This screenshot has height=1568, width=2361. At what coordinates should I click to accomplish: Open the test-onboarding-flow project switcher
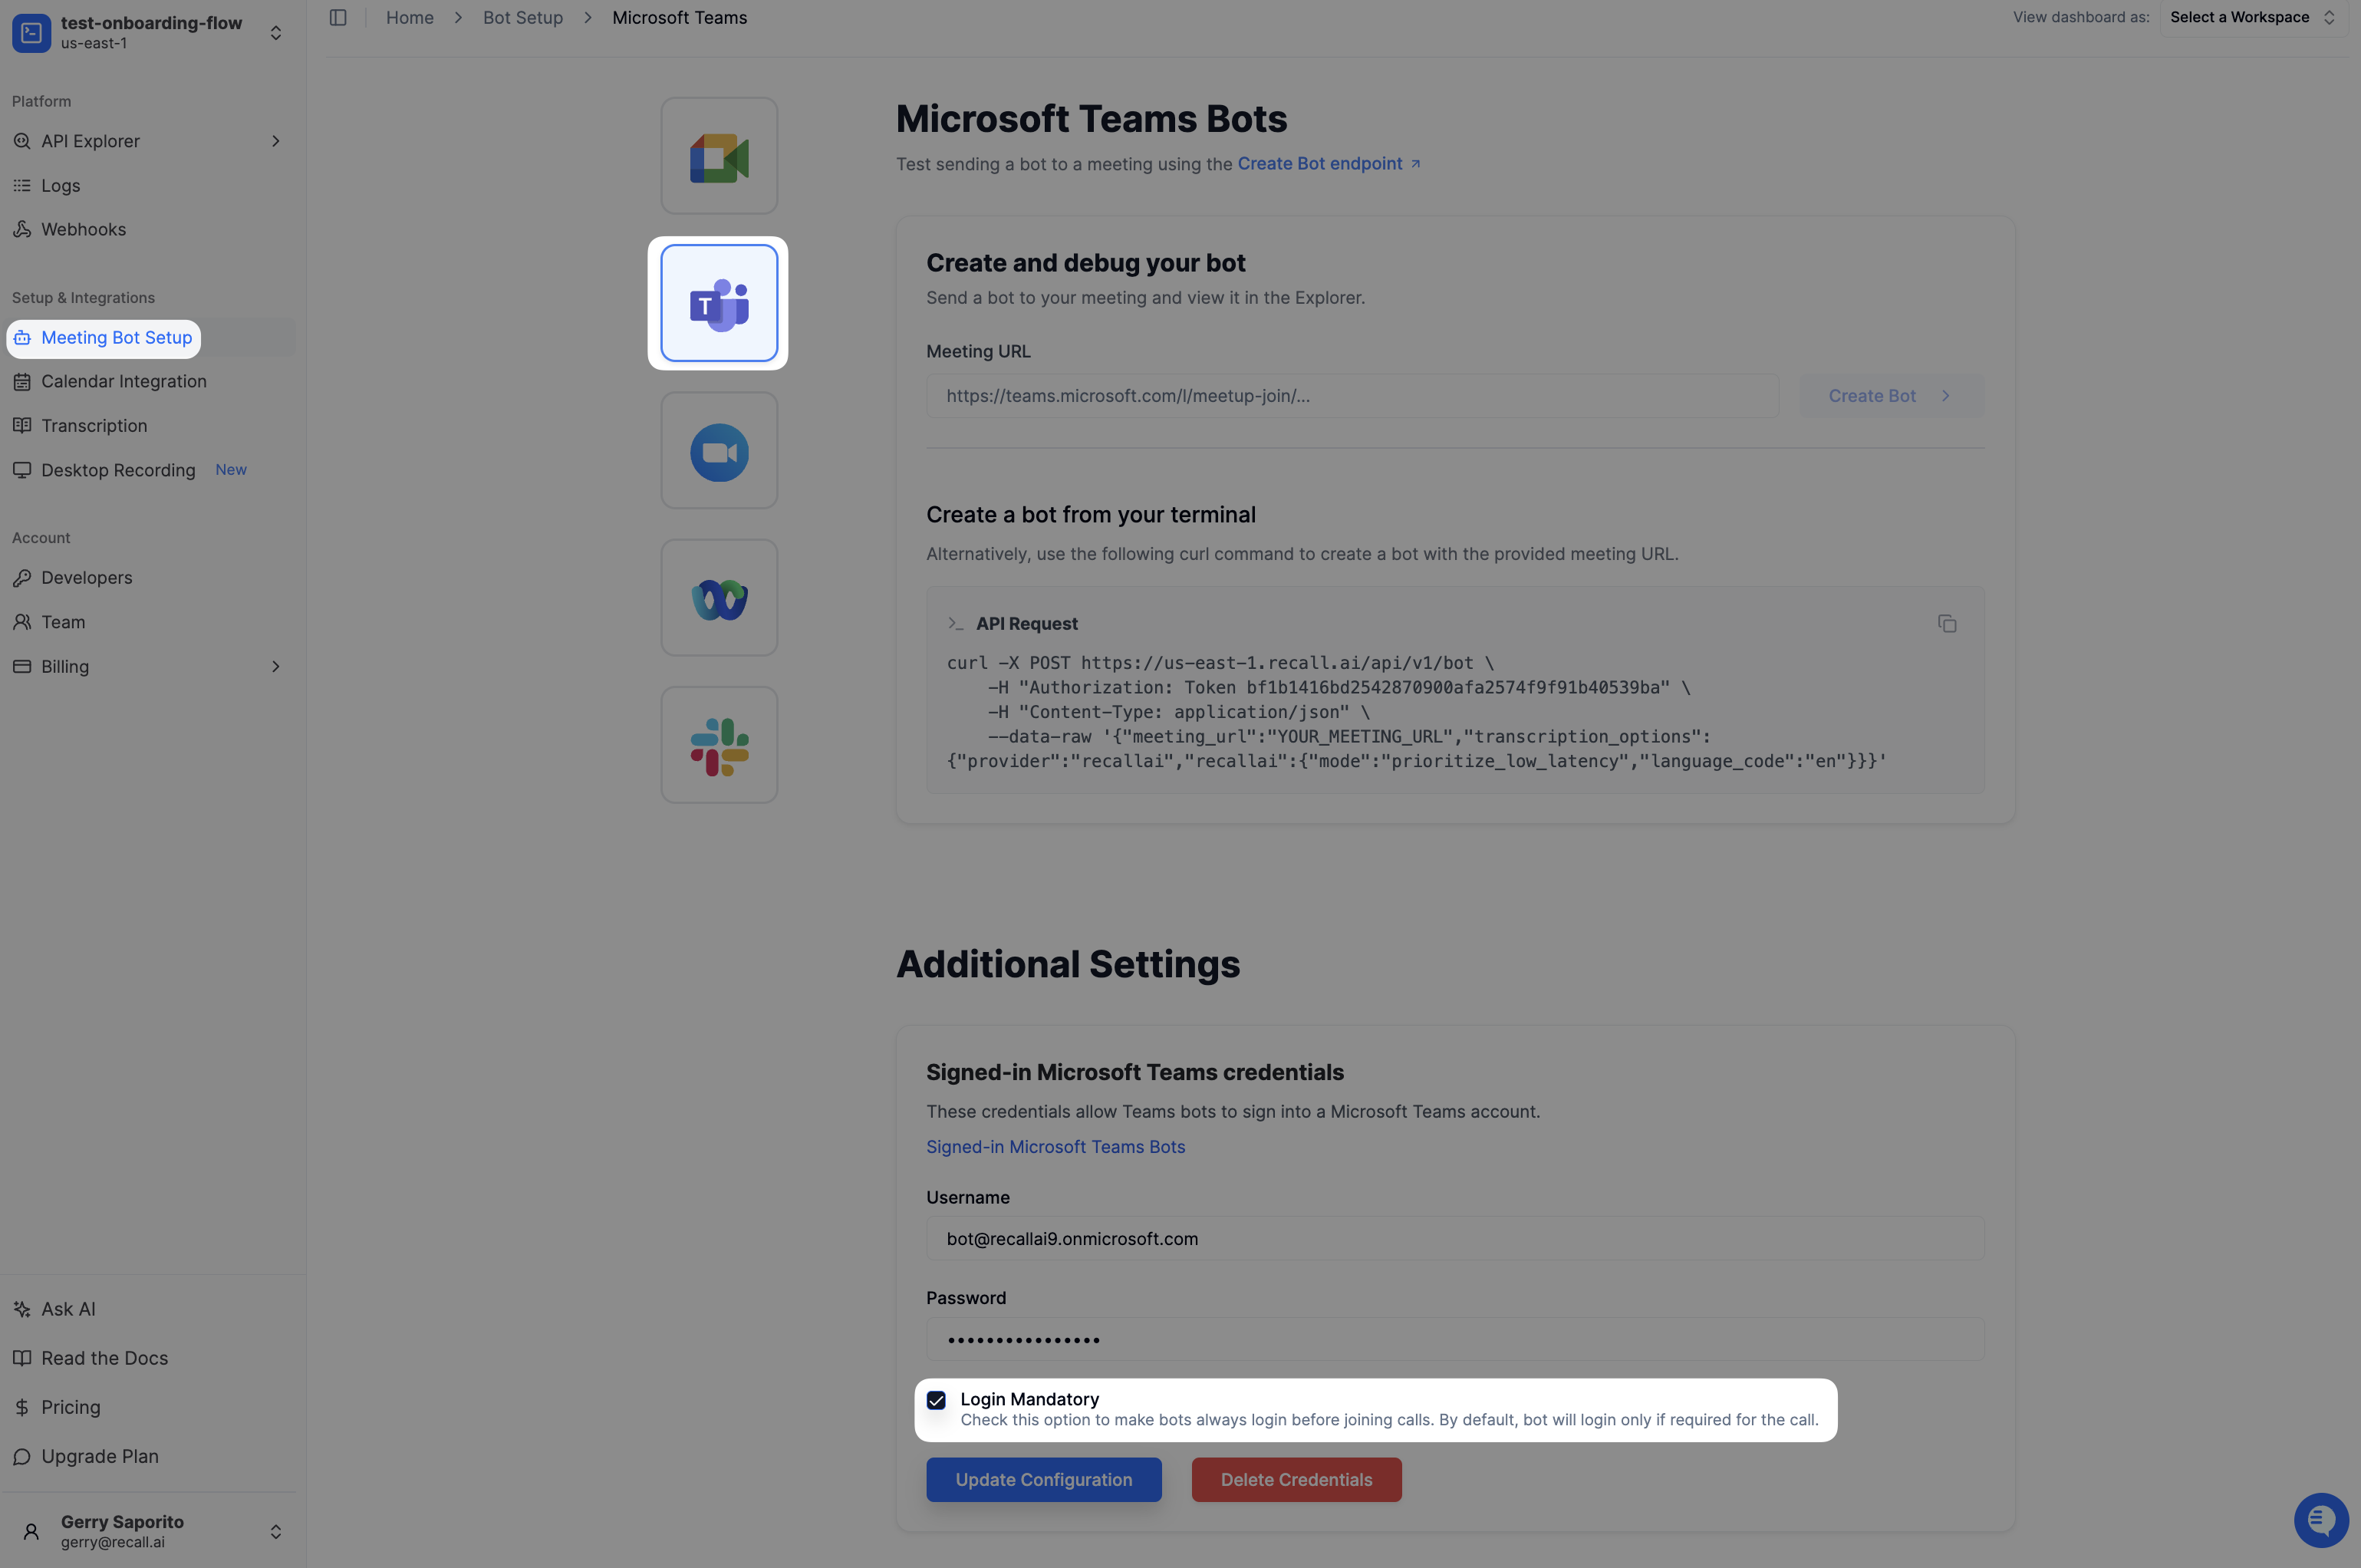coord(150,32)
